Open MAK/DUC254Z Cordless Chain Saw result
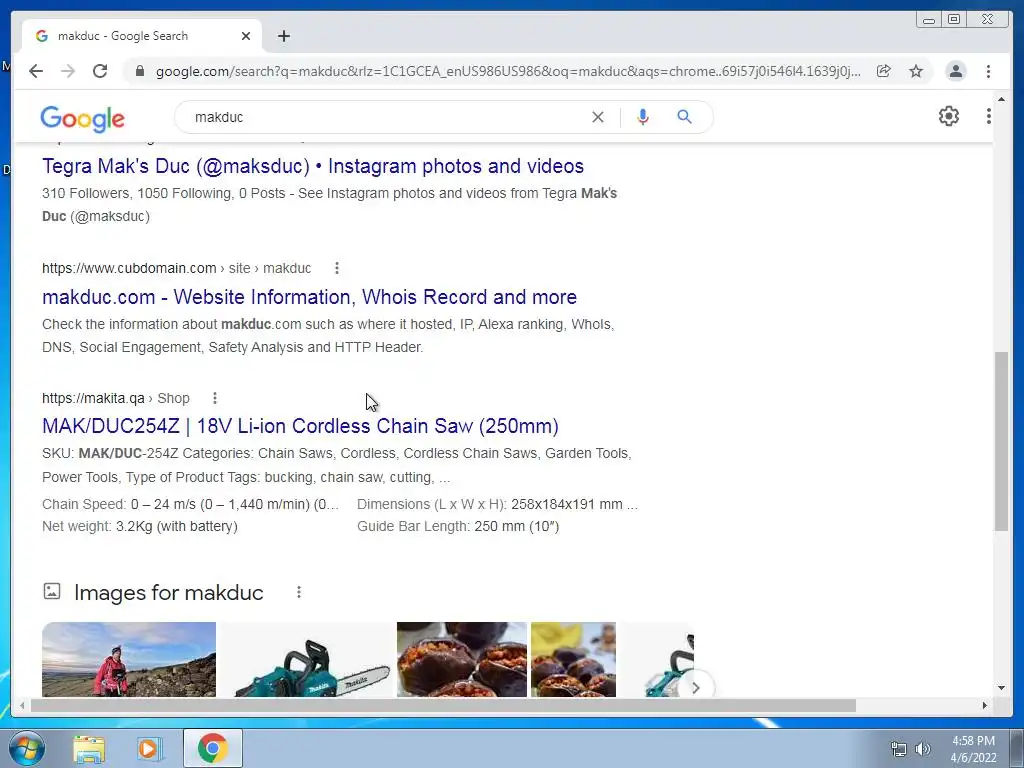This screenshot has height=768, width=1024. click(300, 426)
